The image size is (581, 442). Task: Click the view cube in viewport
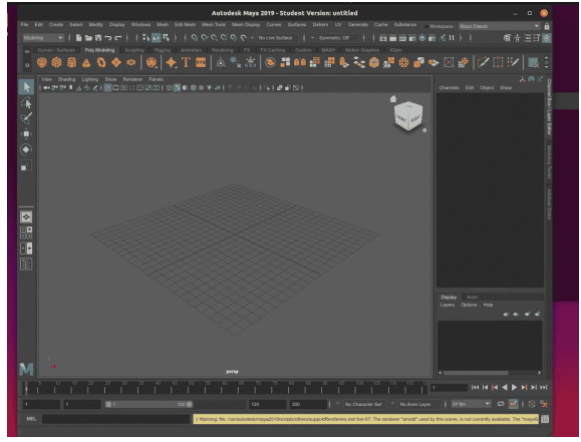click(408, 115)
